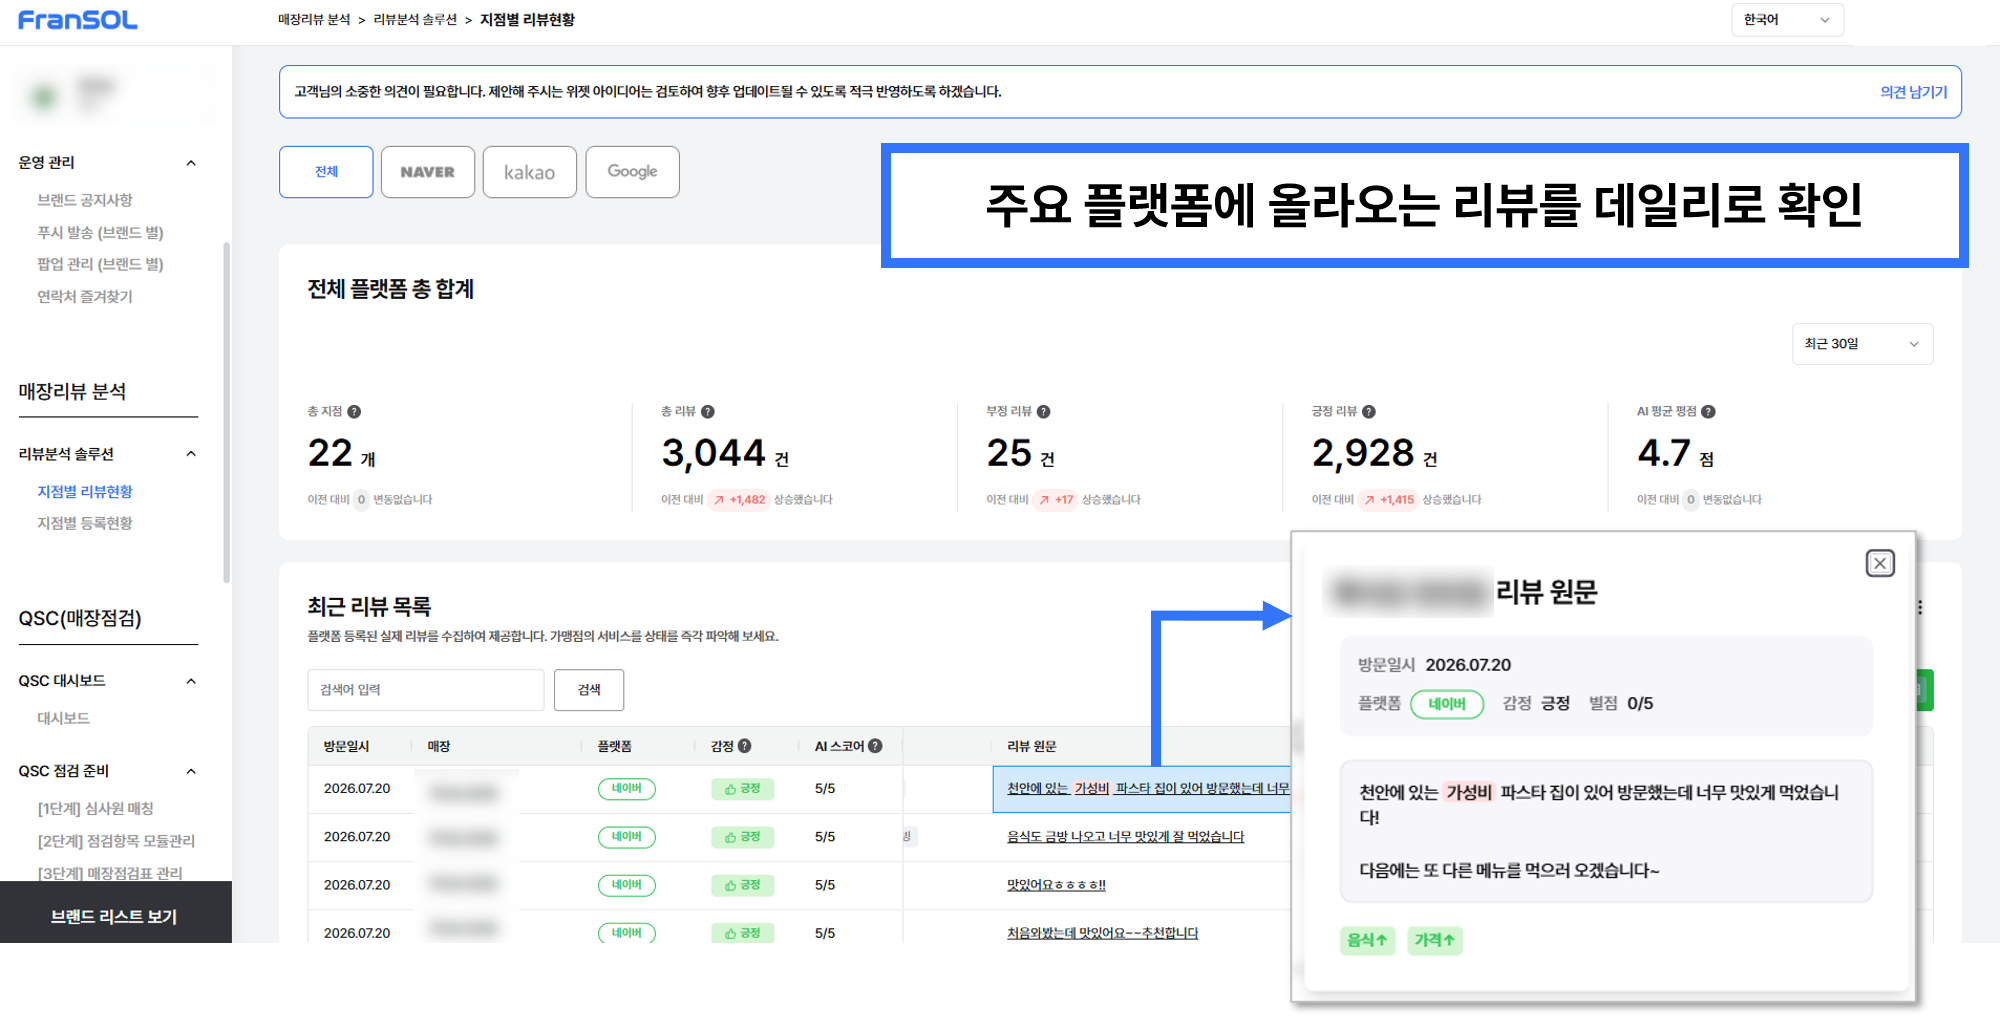This screenshot has height=1016, width=2000.
Task: Open review link 음식도 금방 나오고 너무 맛있게
Action: point(1125,837)
